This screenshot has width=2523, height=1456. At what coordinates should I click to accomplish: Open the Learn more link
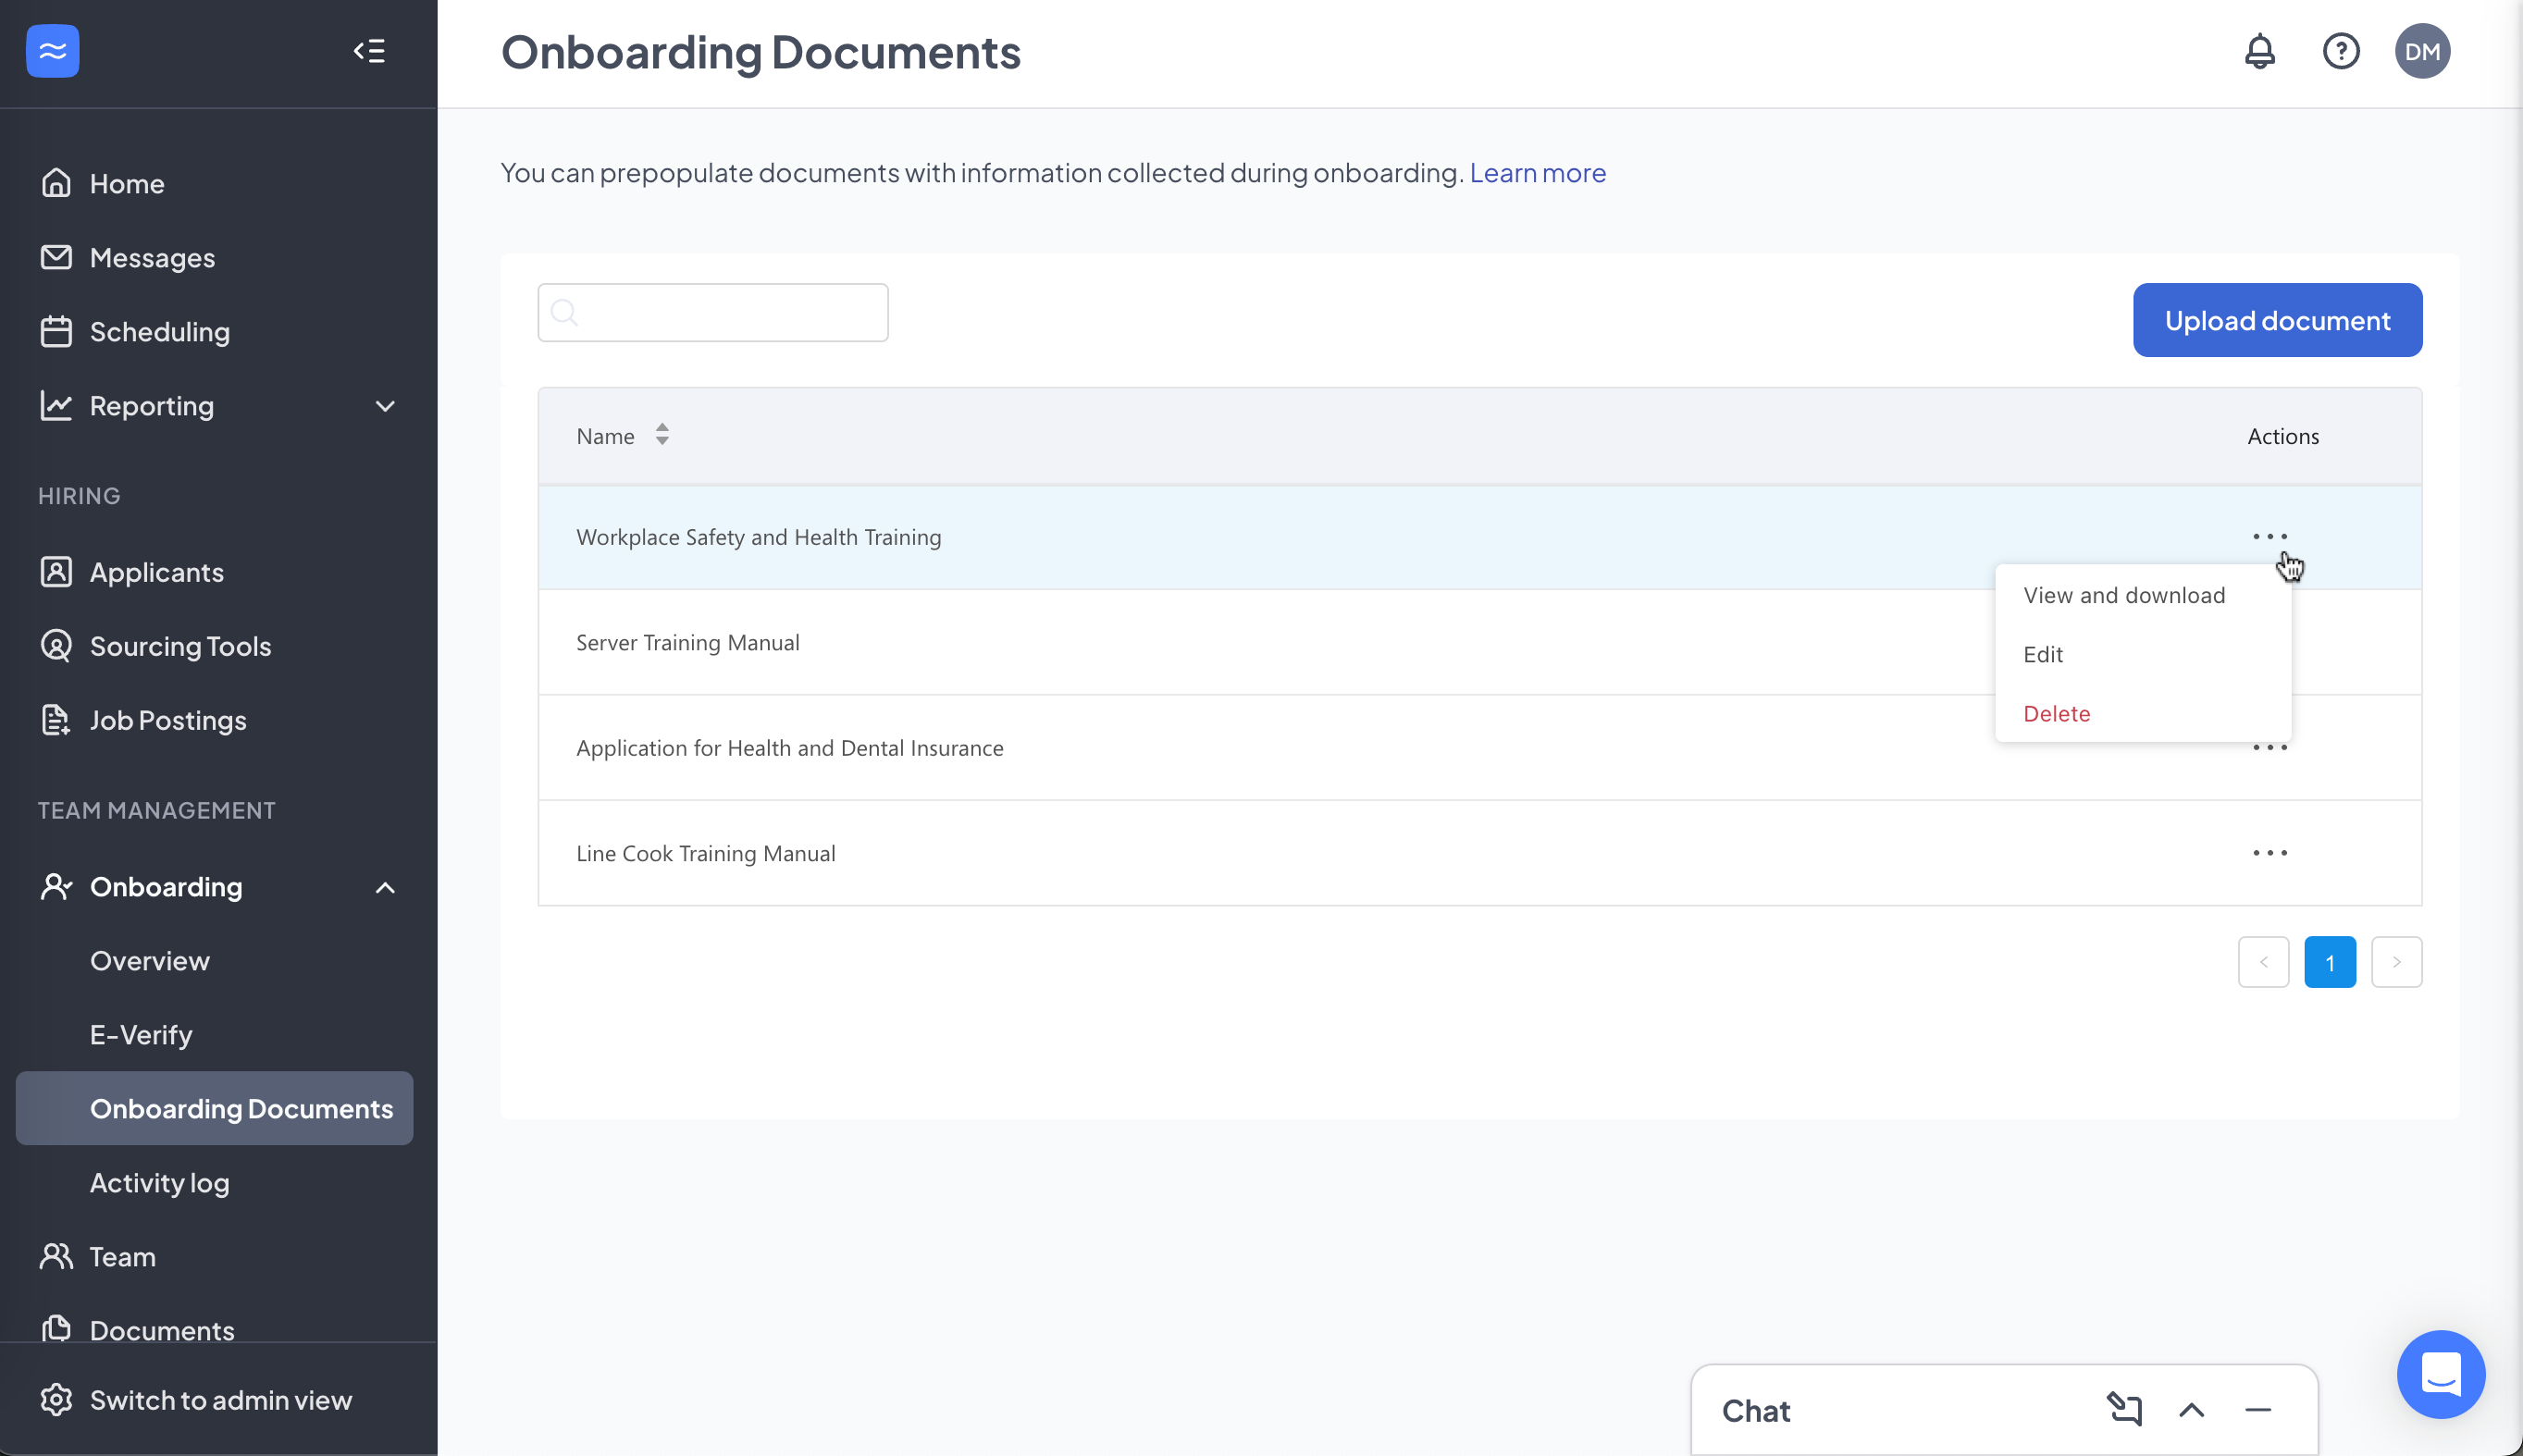coord(1536,172)
